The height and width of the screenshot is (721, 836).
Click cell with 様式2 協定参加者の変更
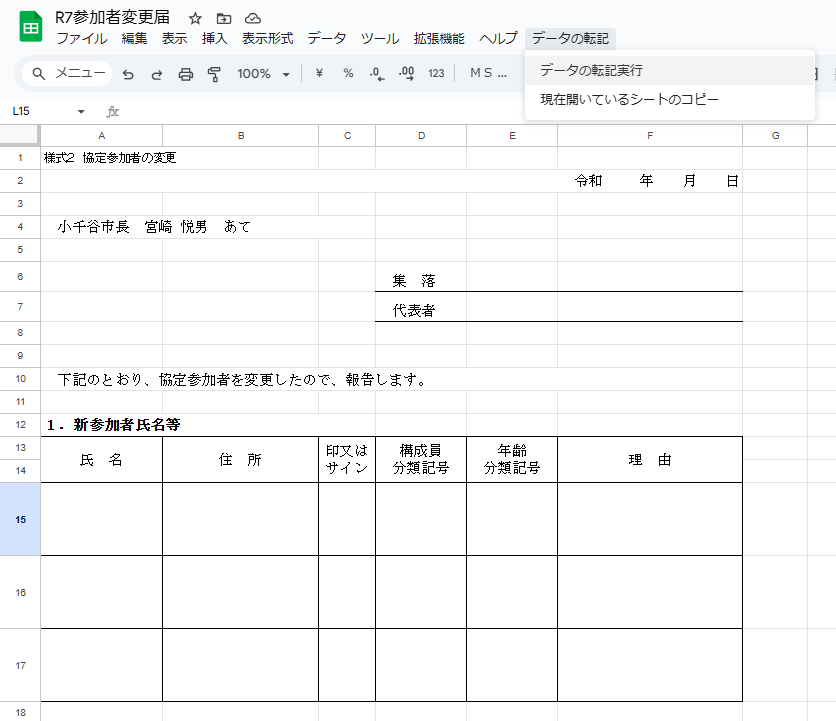[101, 158]
